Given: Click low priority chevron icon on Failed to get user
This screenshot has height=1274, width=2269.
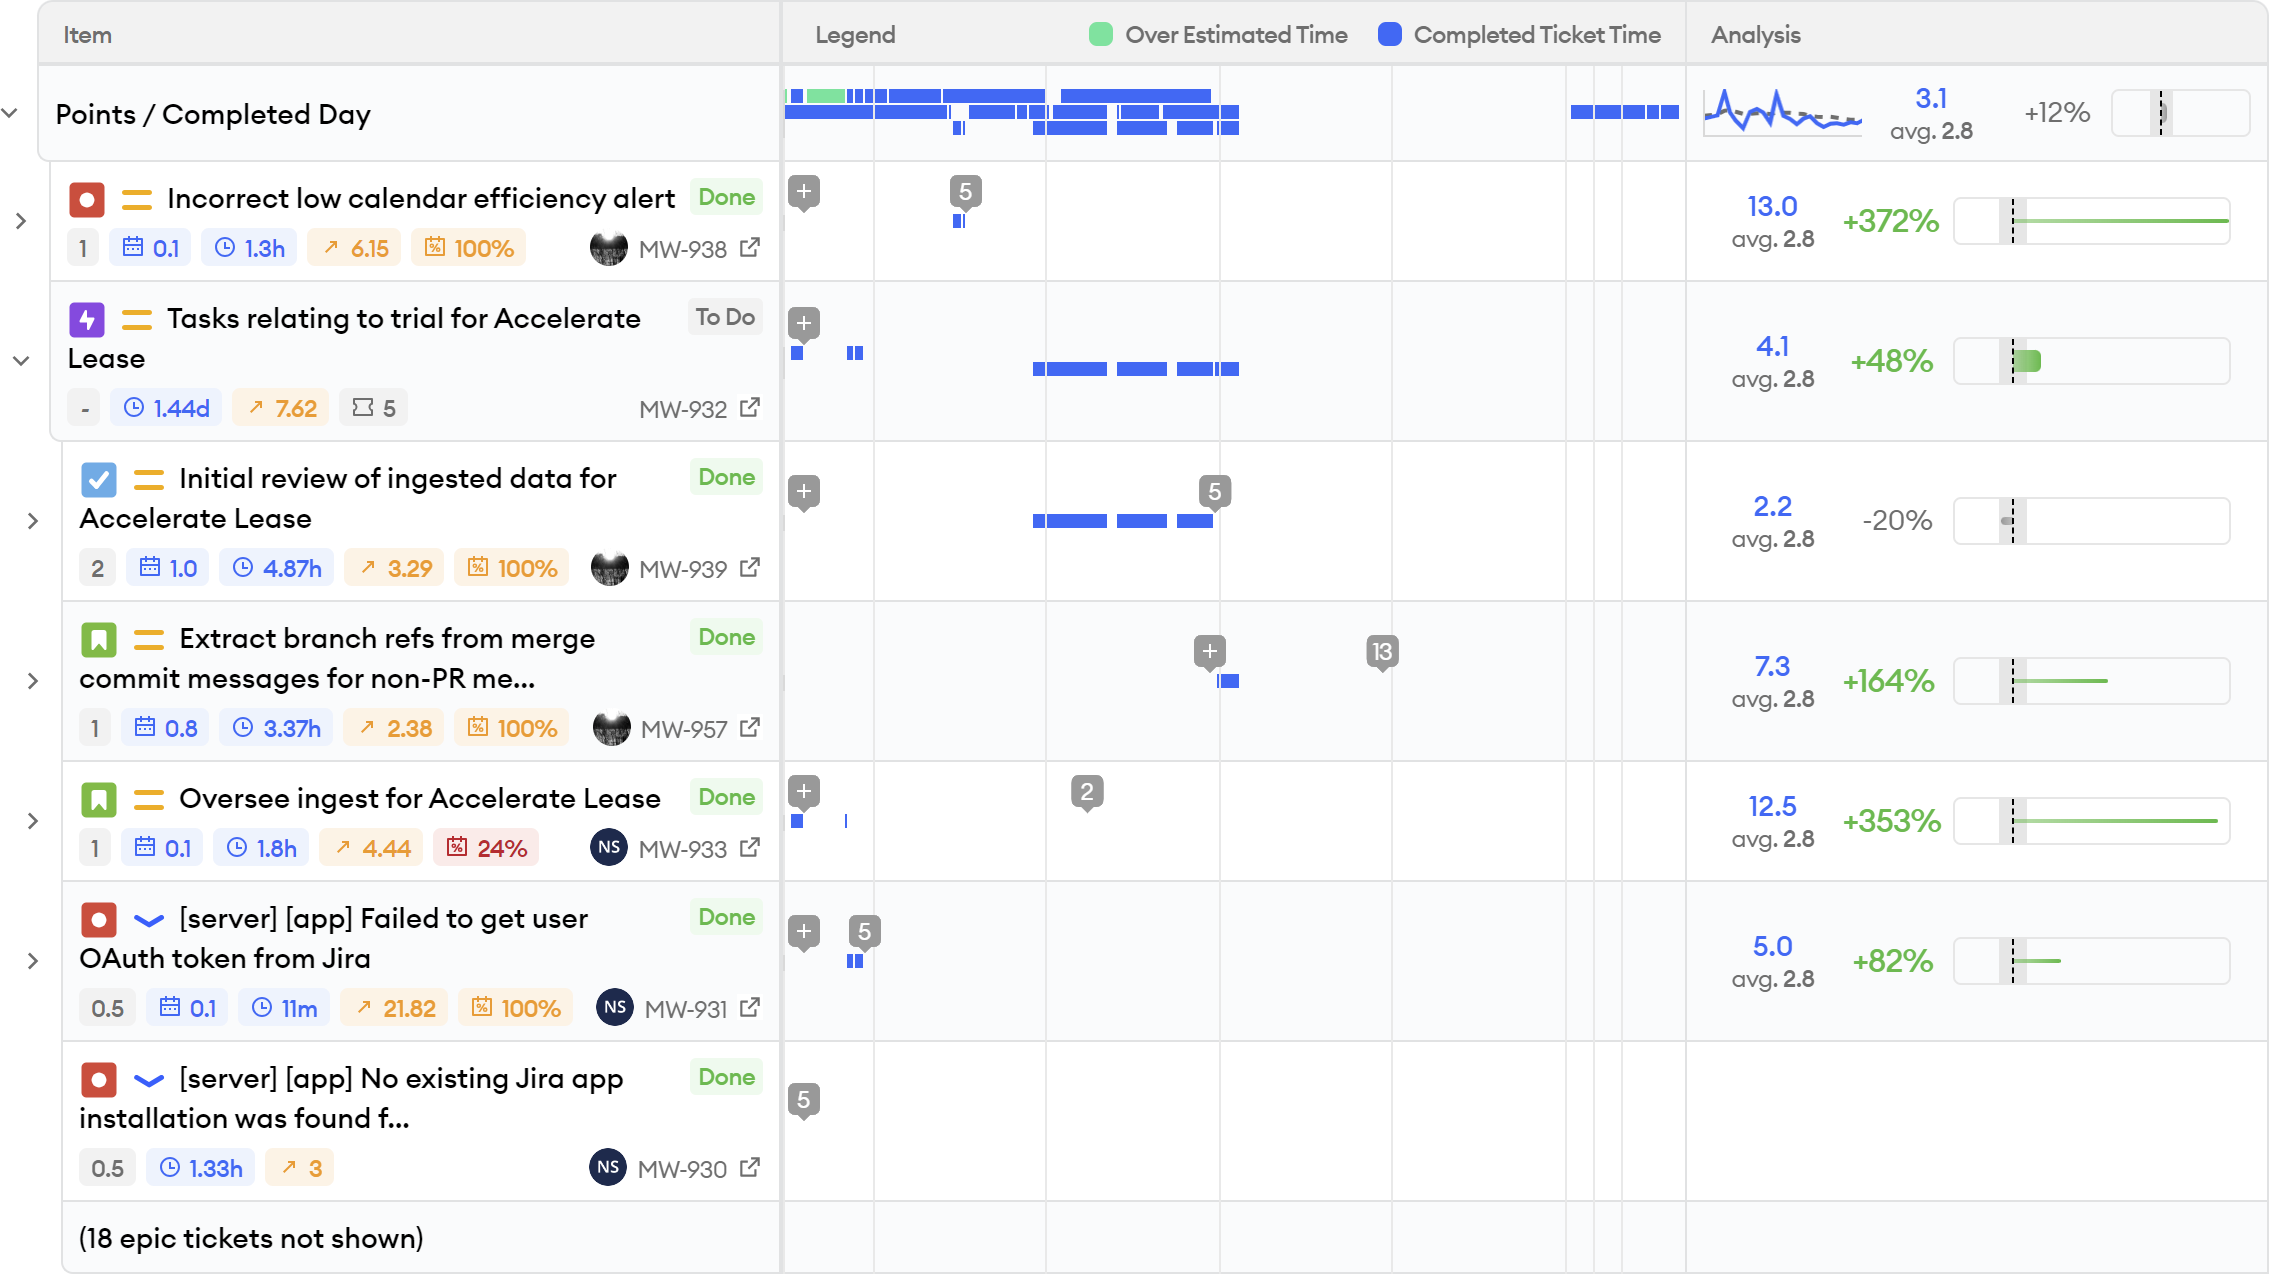Looking at the screenshot, I should coord(149,919).
